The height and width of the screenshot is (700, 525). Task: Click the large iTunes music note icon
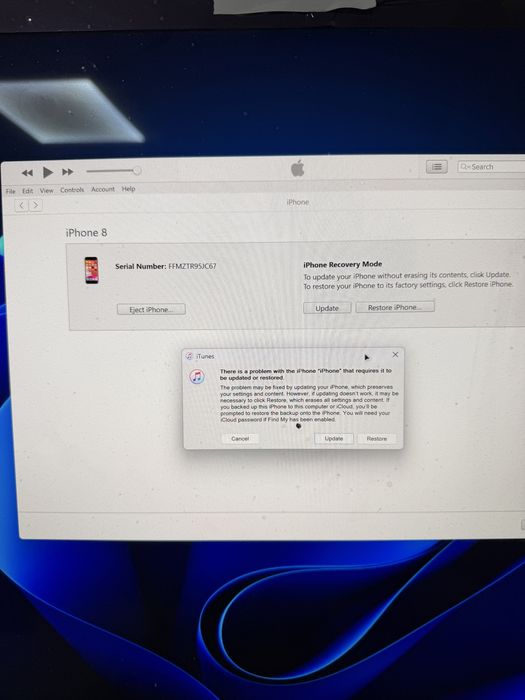[x=197, y=377]
